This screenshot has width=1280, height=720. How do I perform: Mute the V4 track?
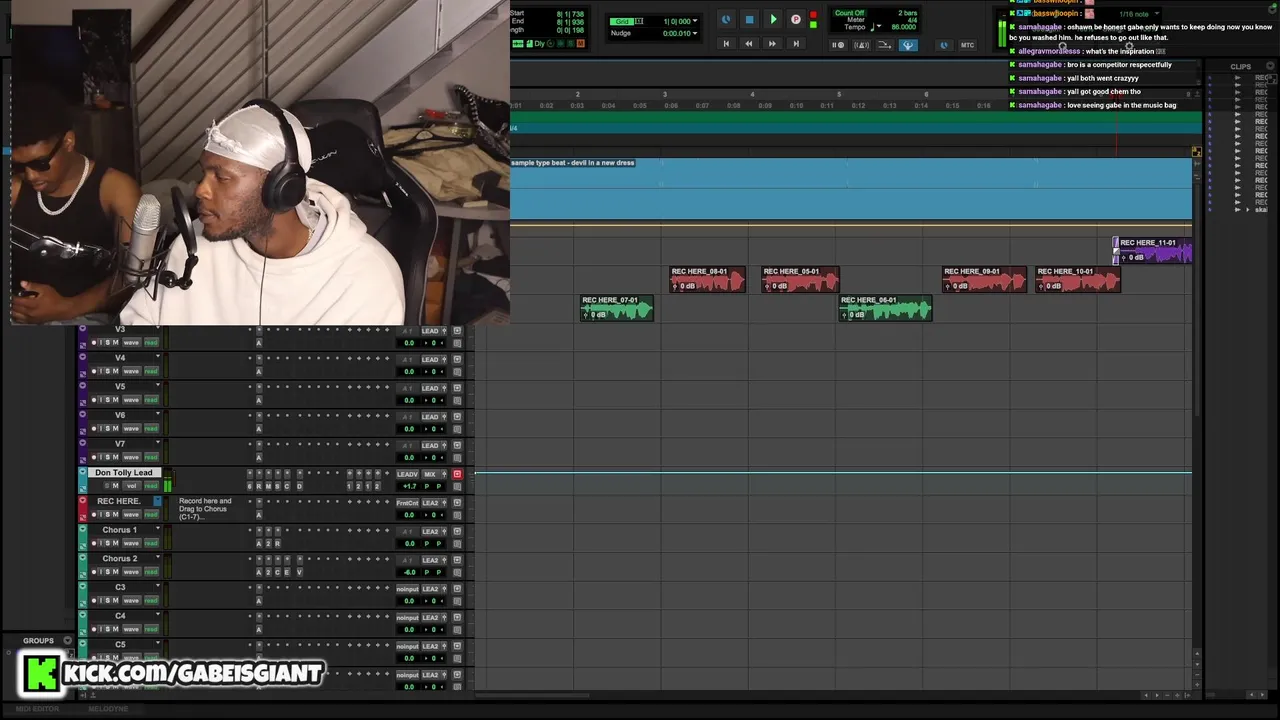(x=115, y=371)
